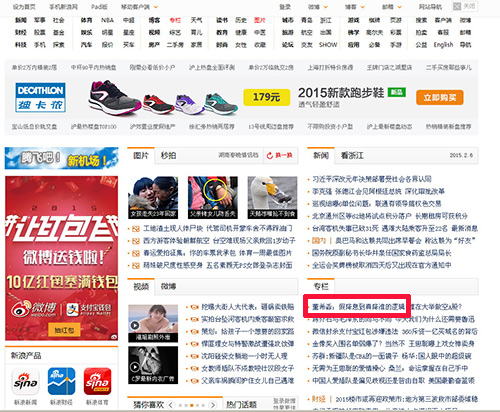
Task: Click the Decathlon logo in the banner
Action: coord(40,97)
